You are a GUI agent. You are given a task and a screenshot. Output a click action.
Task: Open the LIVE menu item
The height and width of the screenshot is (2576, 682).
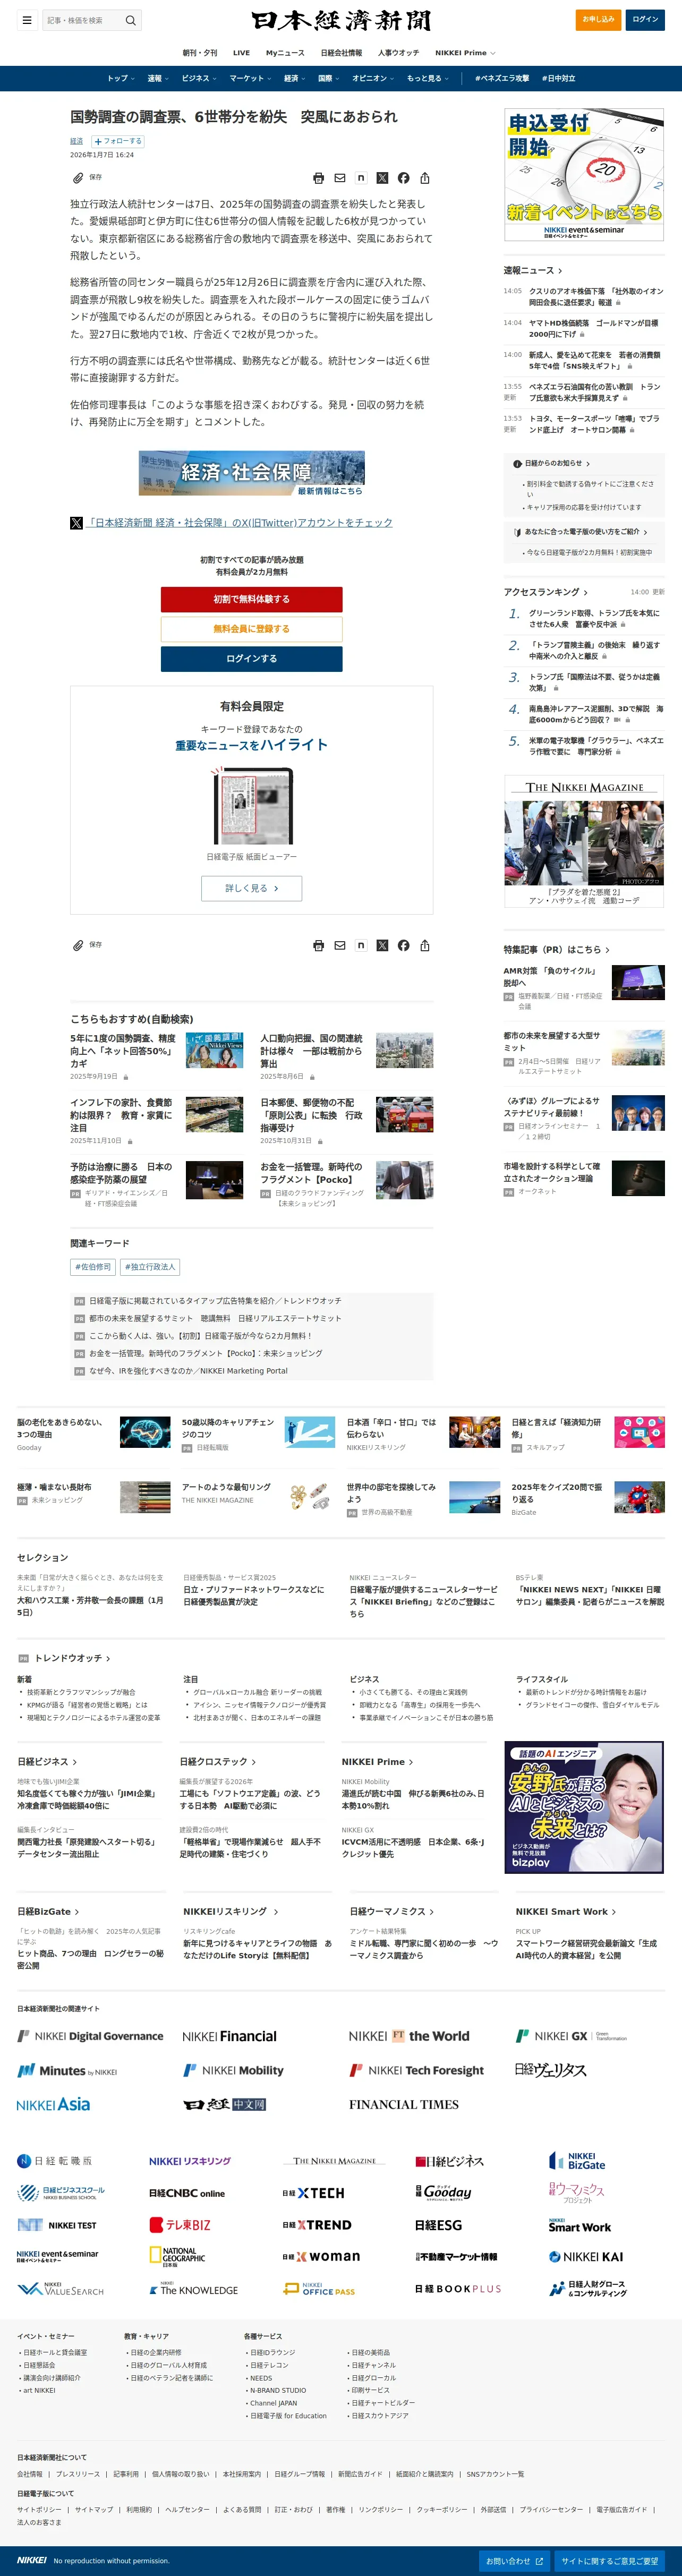click(x=241, y=53)
